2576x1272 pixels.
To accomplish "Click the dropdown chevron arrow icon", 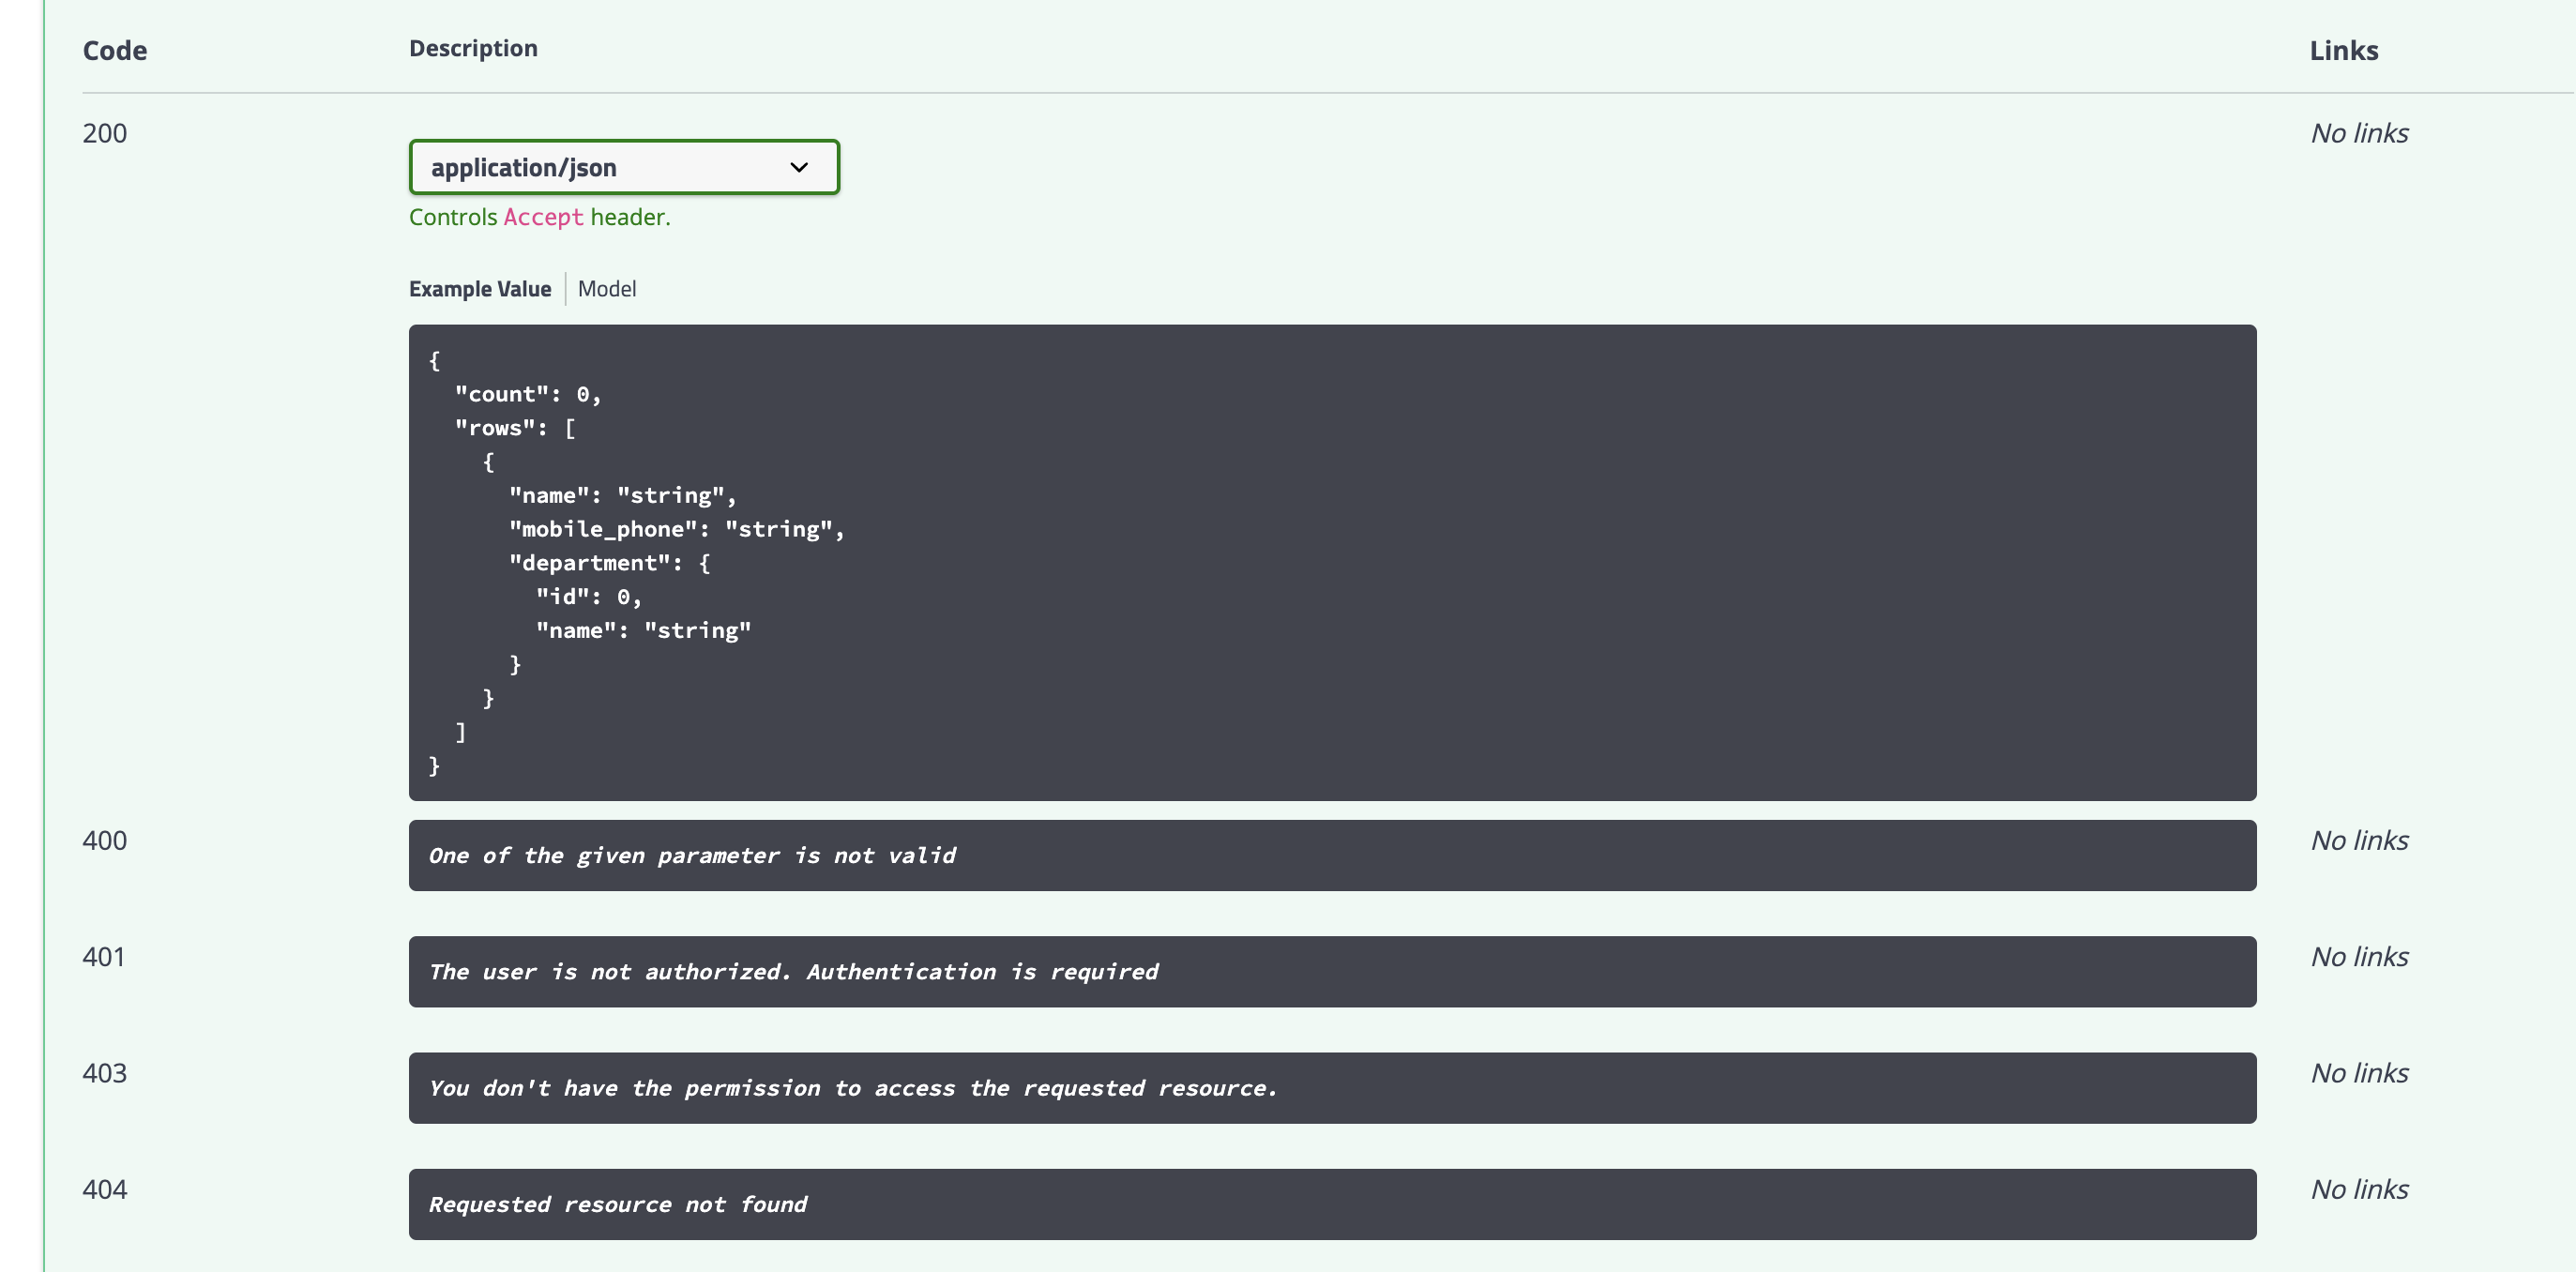I will [x=798, y=167].
